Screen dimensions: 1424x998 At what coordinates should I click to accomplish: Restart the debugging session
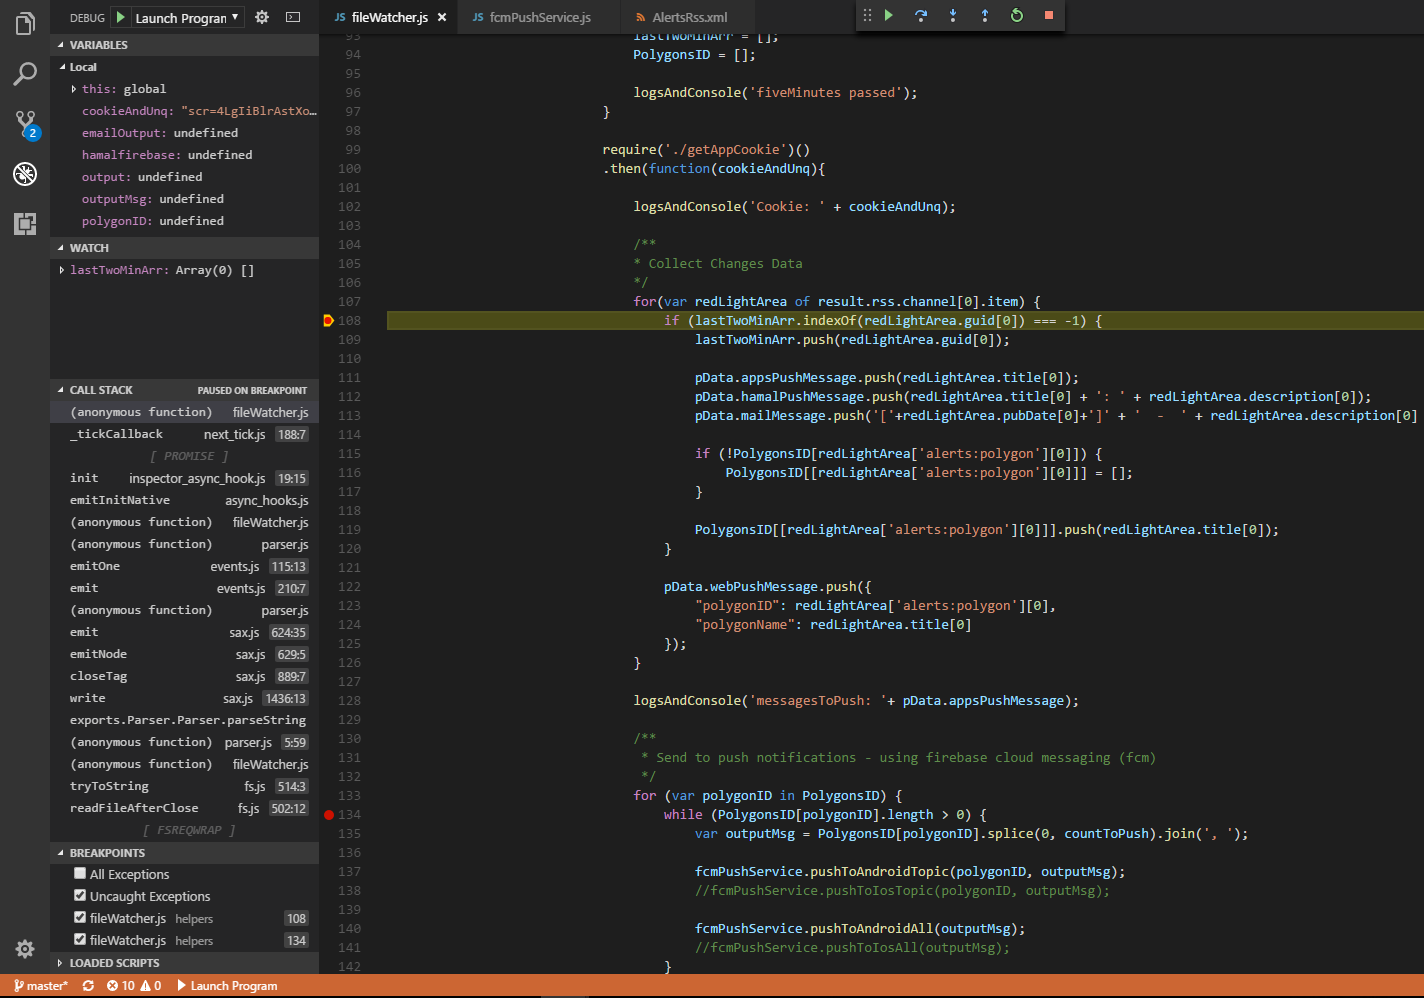pyautogui.click(x=1017, y=15)
